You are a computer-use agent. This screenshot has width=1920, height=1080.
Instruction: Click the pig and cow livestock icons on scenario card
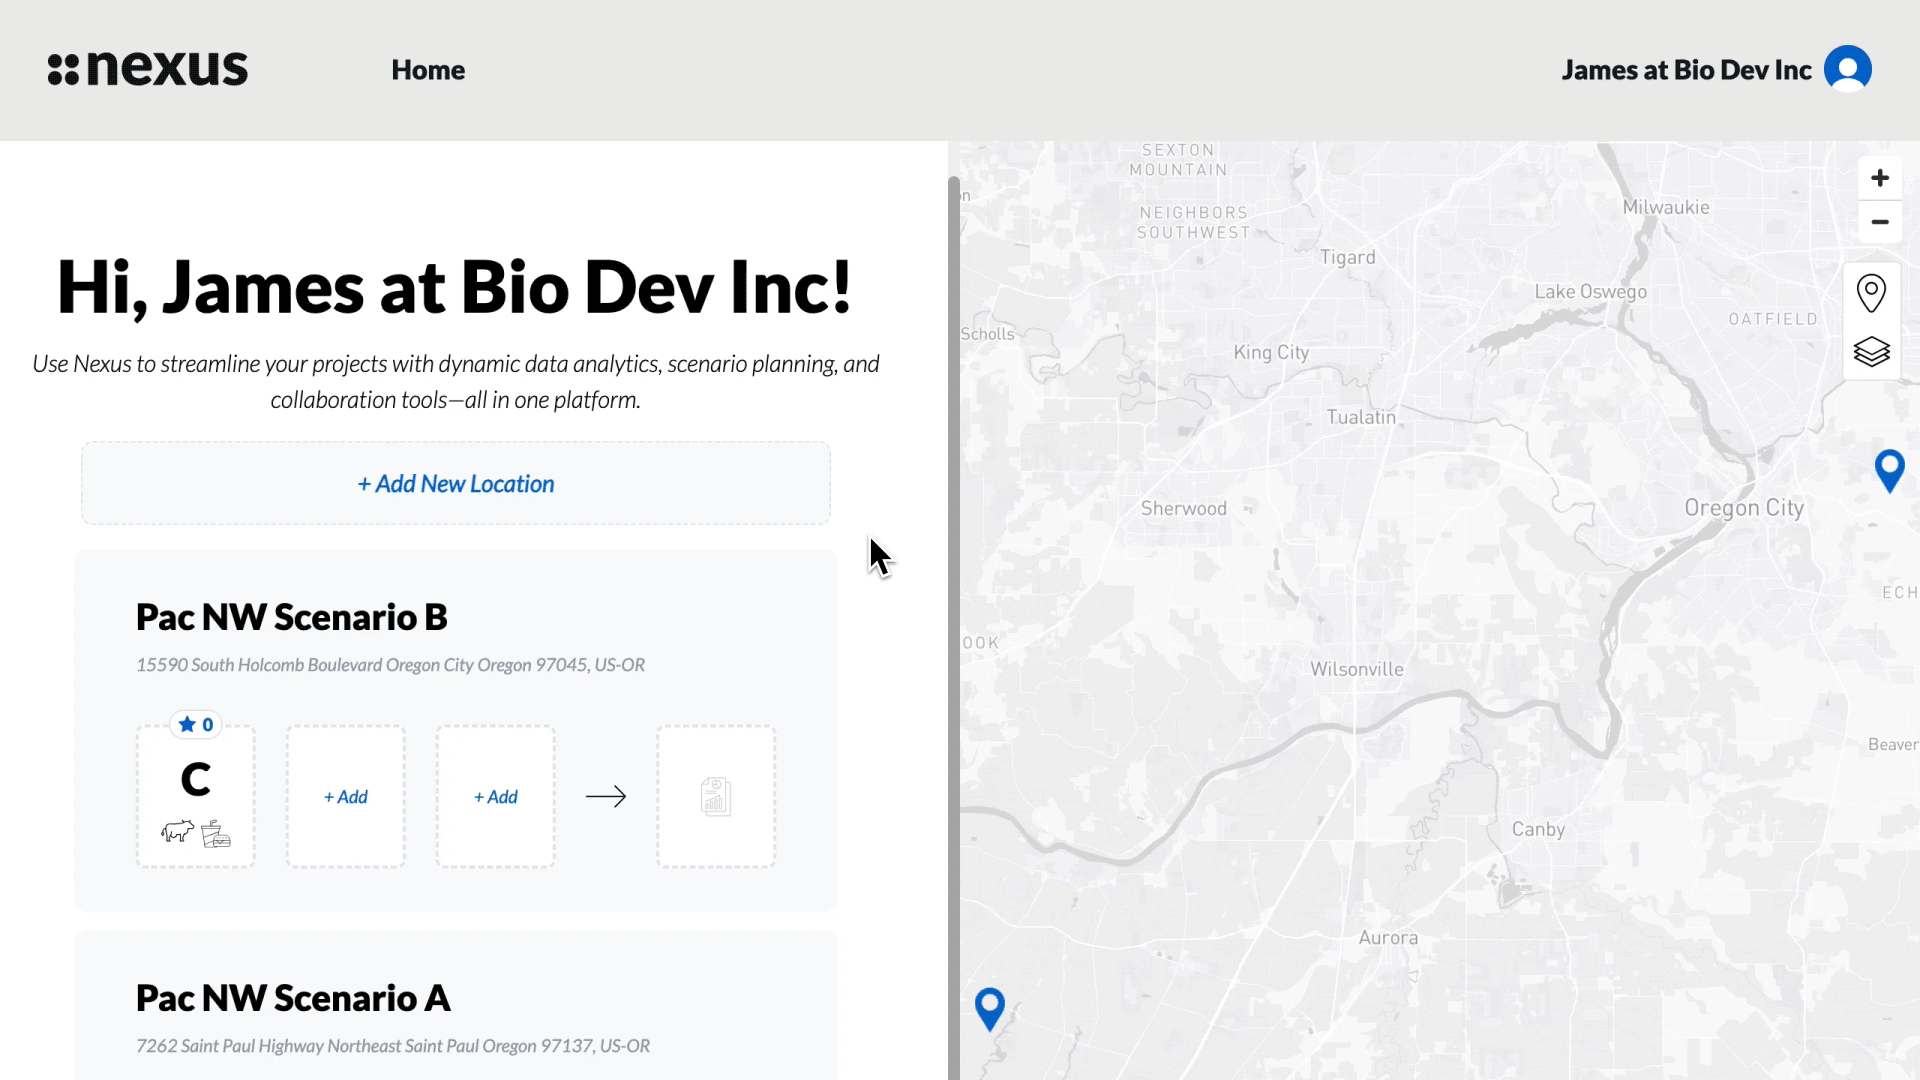click(195, 832)
